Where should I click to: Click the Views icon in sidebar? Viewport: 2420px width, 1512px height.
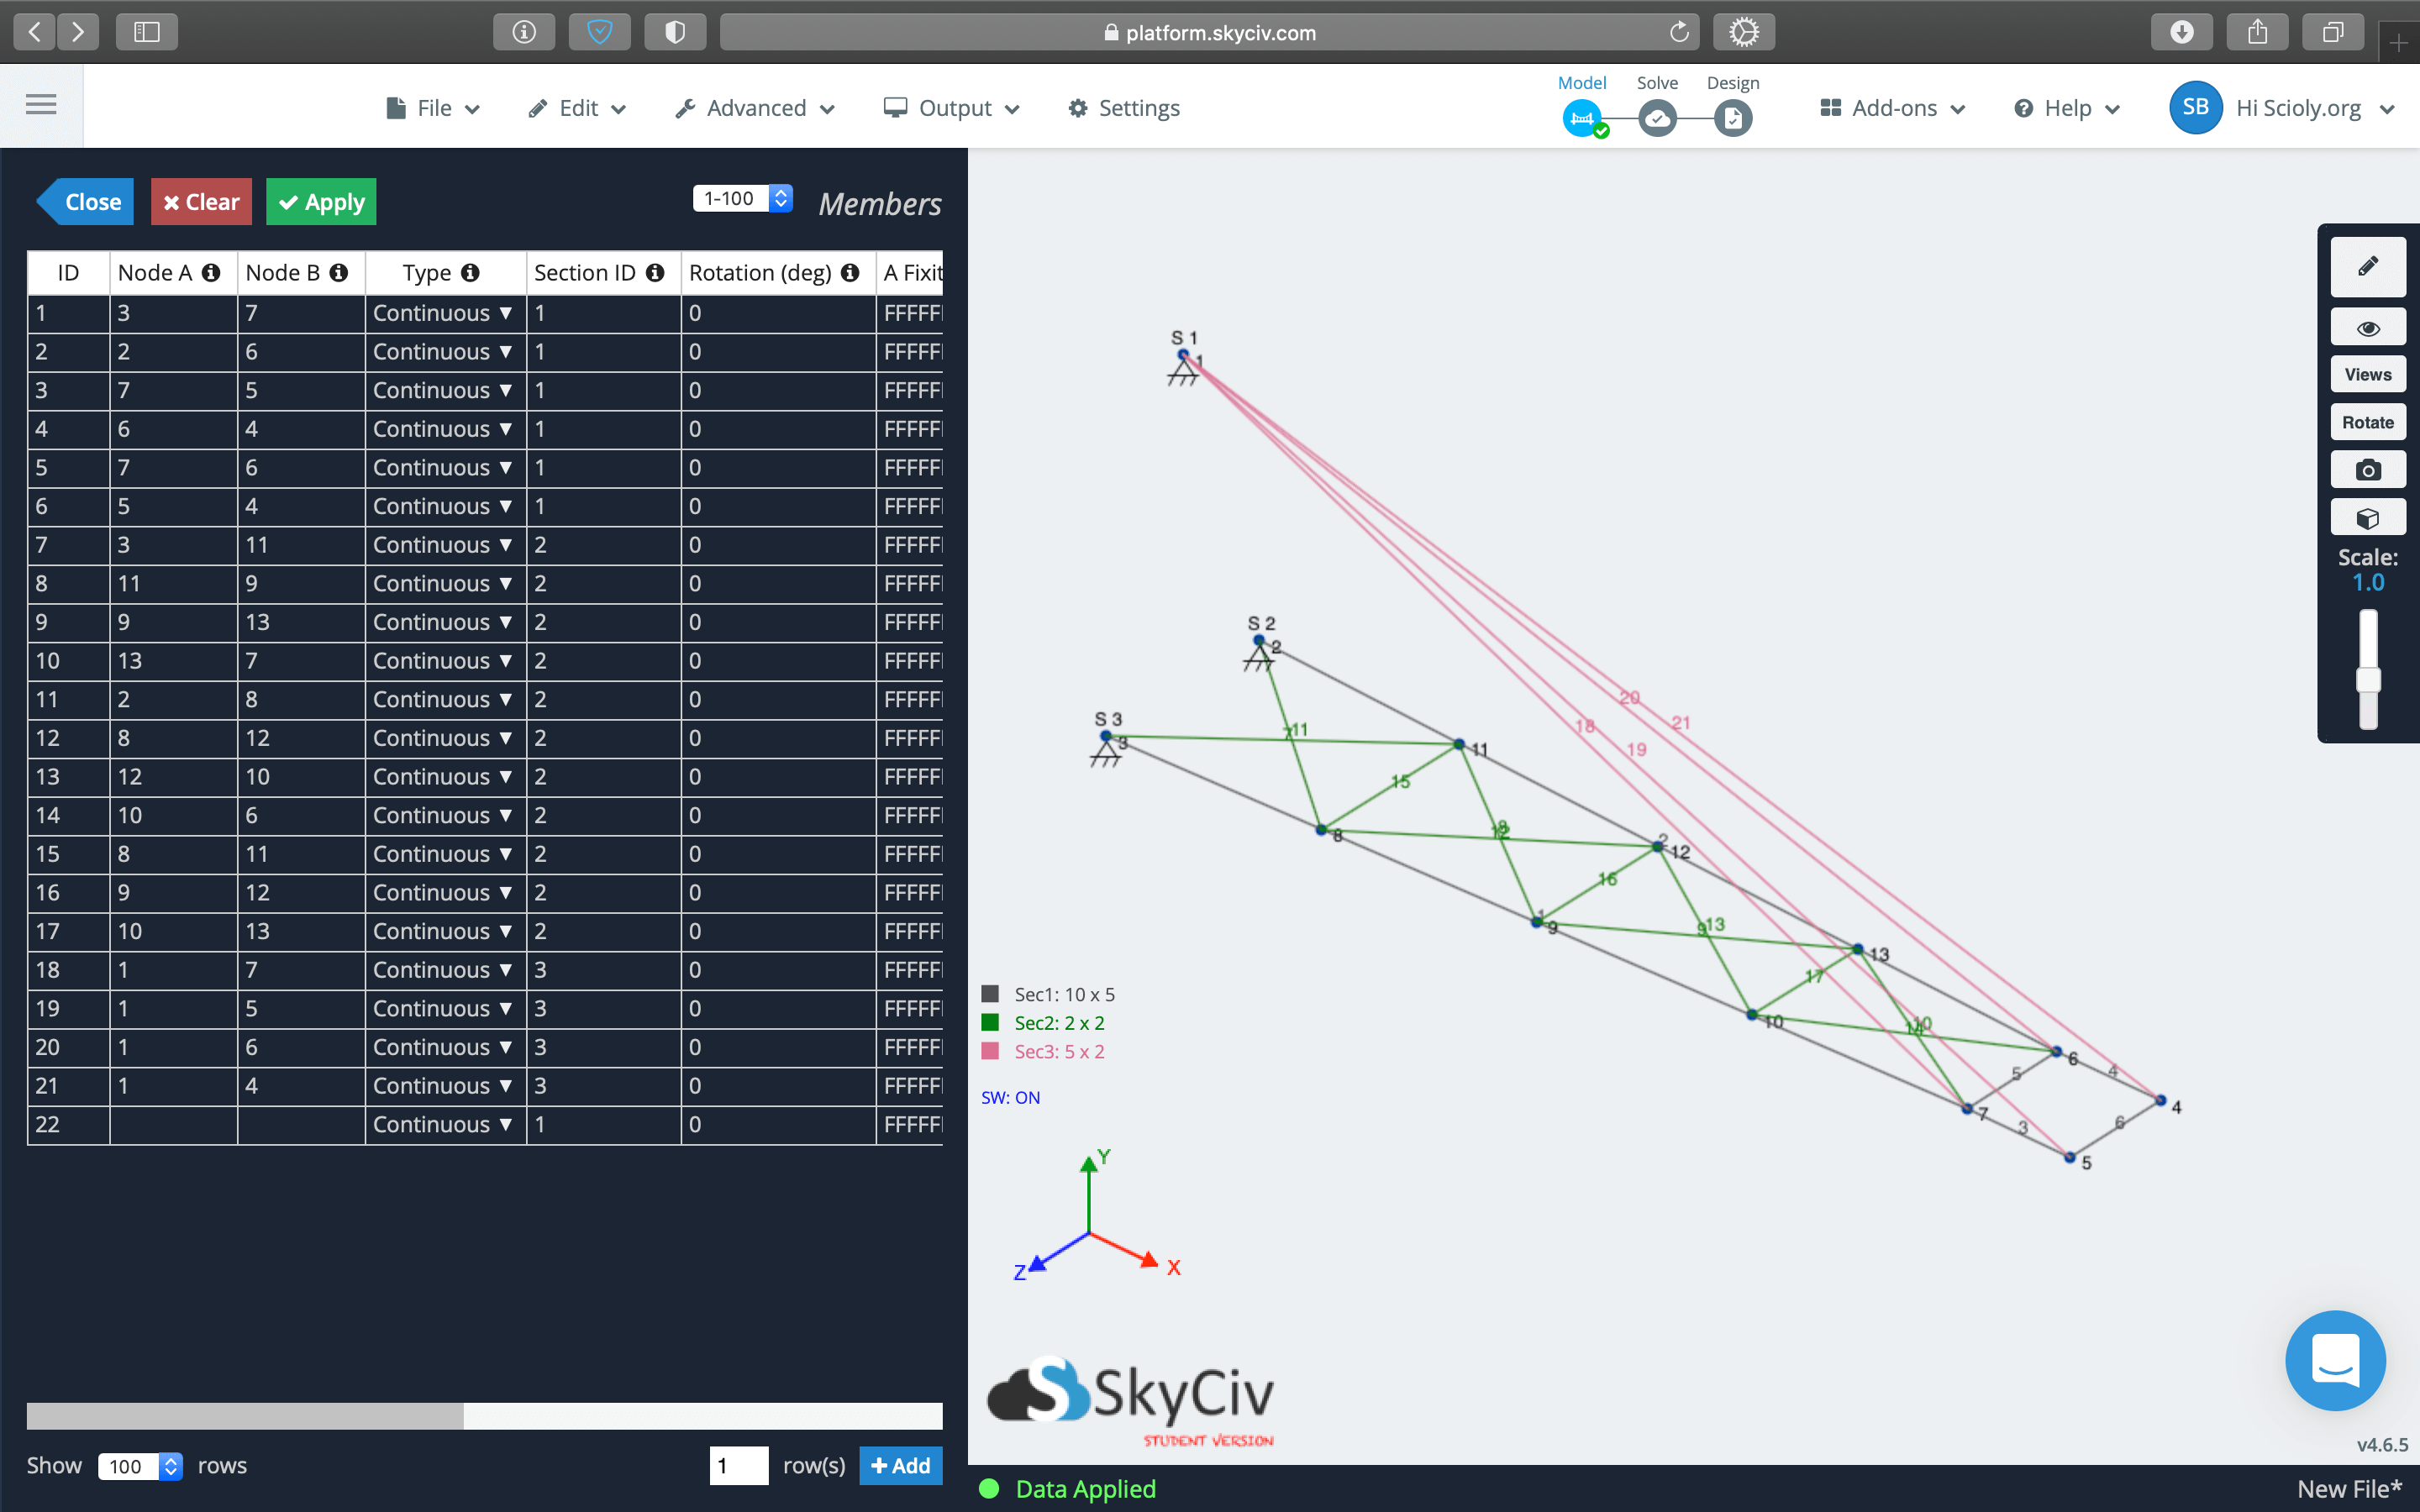coord(2368,373)
